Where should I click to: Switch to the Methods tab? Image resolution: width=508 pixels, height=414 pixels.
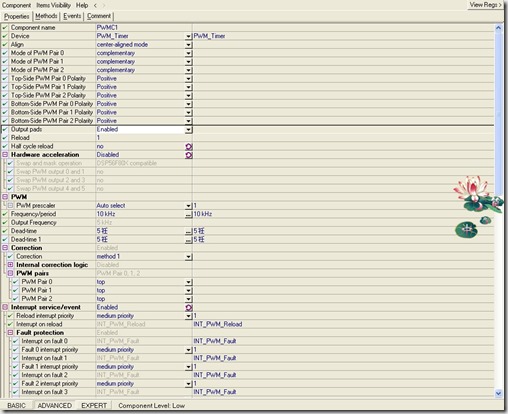pos(46,16)
